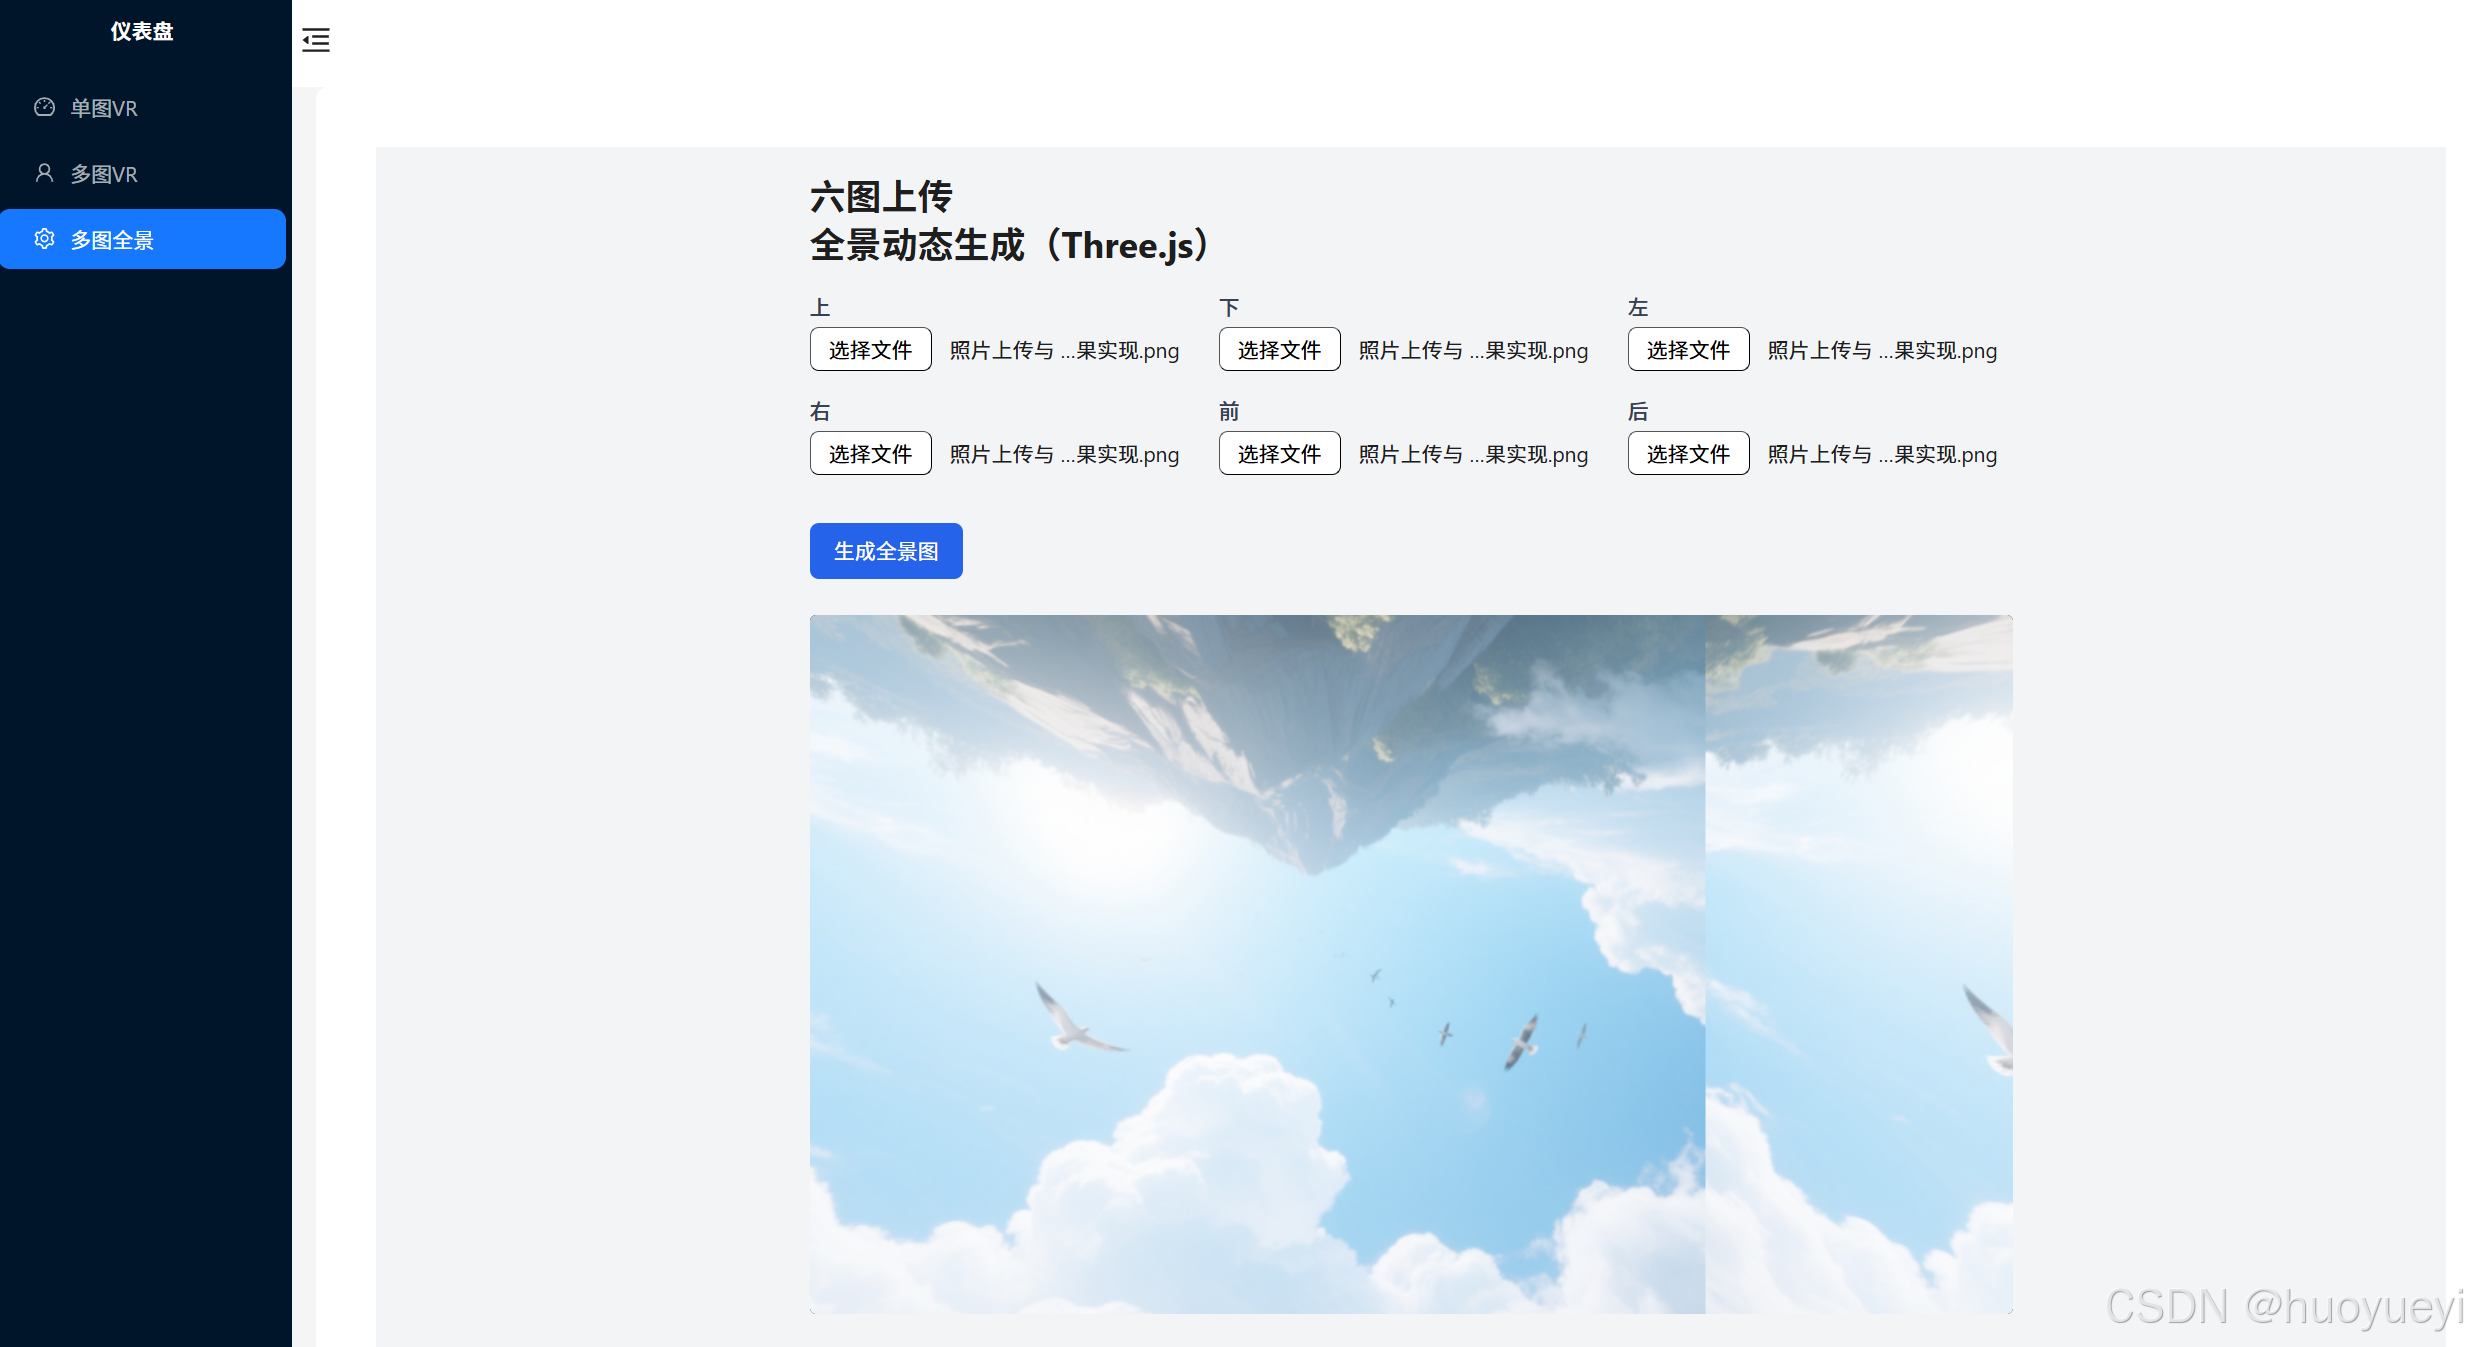
Task: Open the 单图VR menu item
Action: [104, 108]
